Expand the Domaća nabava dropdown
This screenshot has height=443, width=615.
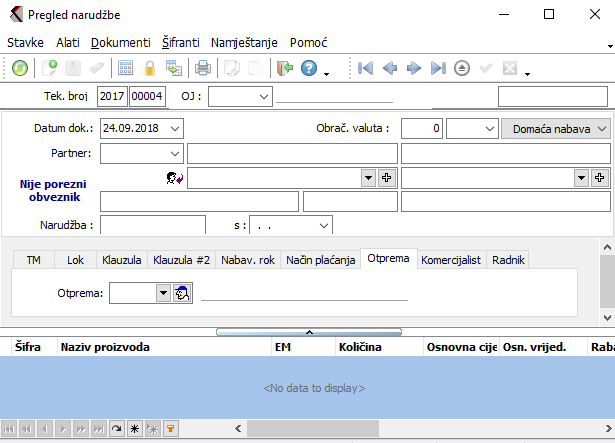[x=601, y=128]
